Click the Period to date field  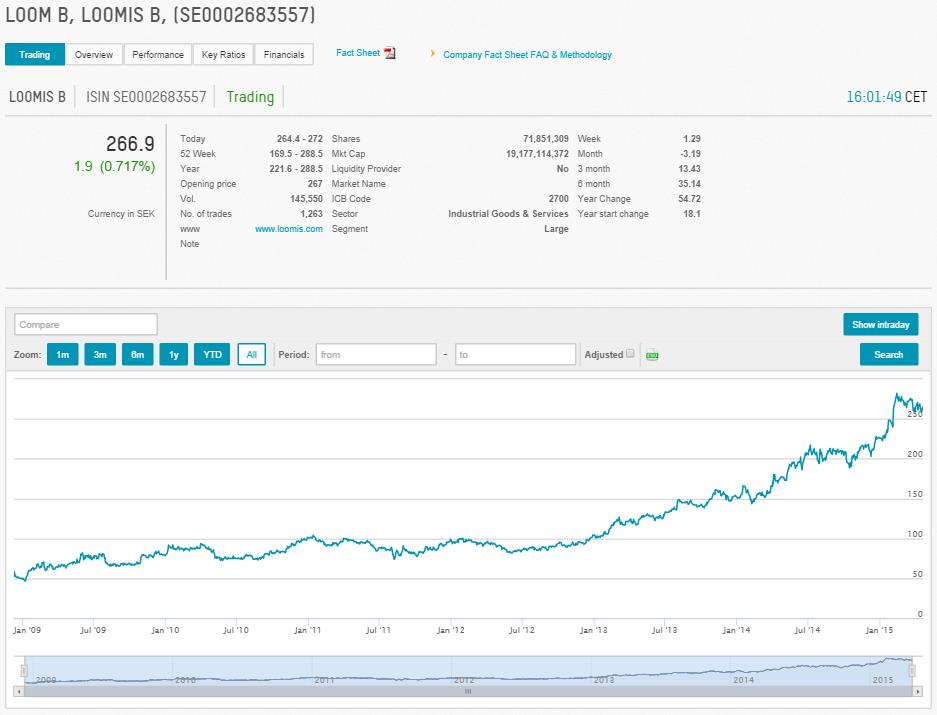pyautogui.click(x=515, y=355)
